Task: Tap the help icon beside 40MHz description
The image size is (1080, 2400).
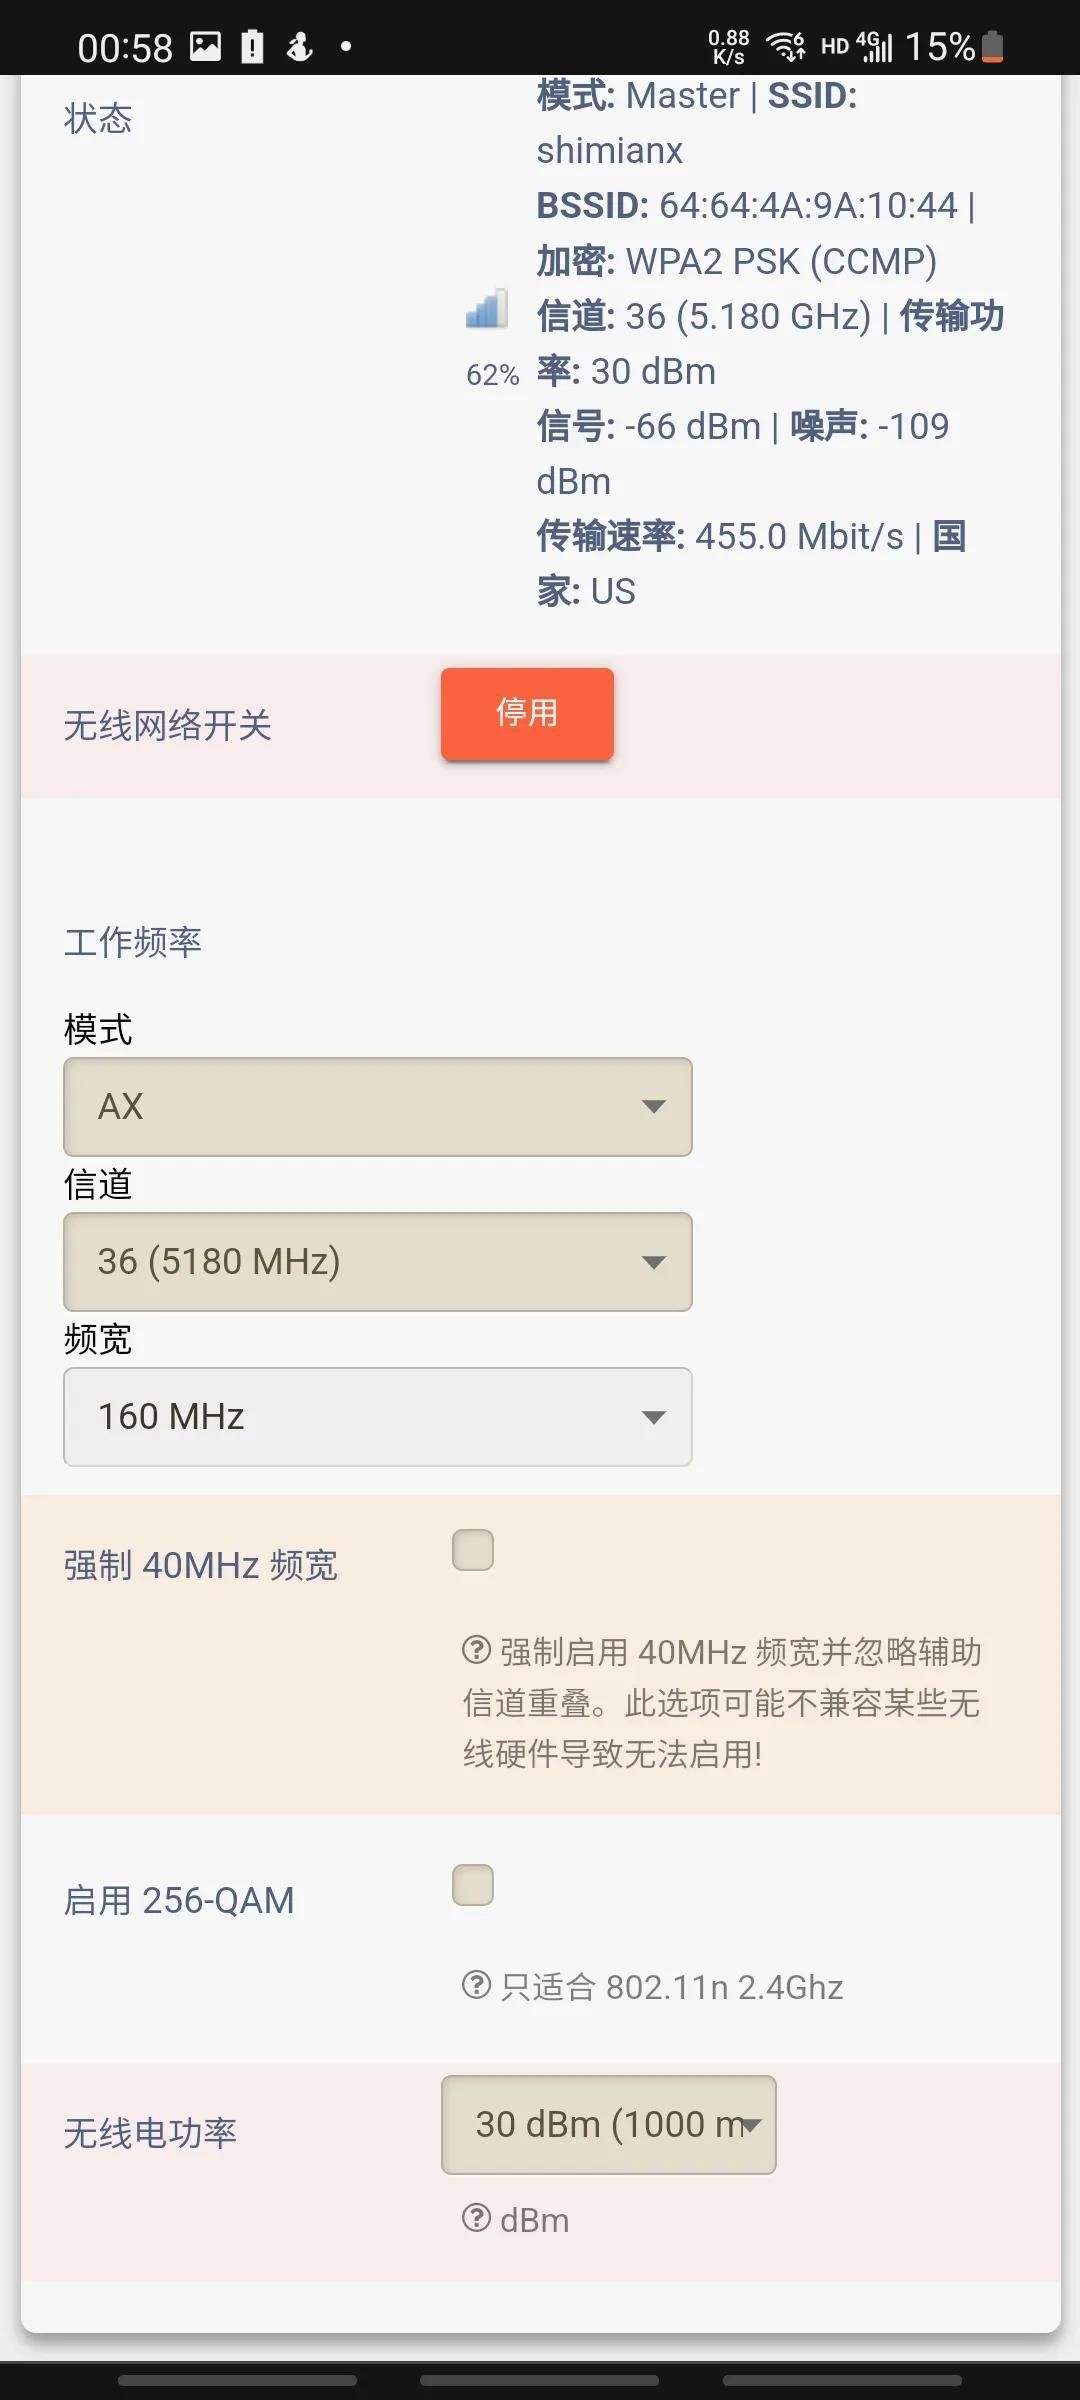Action: (x=476, y=1649)
